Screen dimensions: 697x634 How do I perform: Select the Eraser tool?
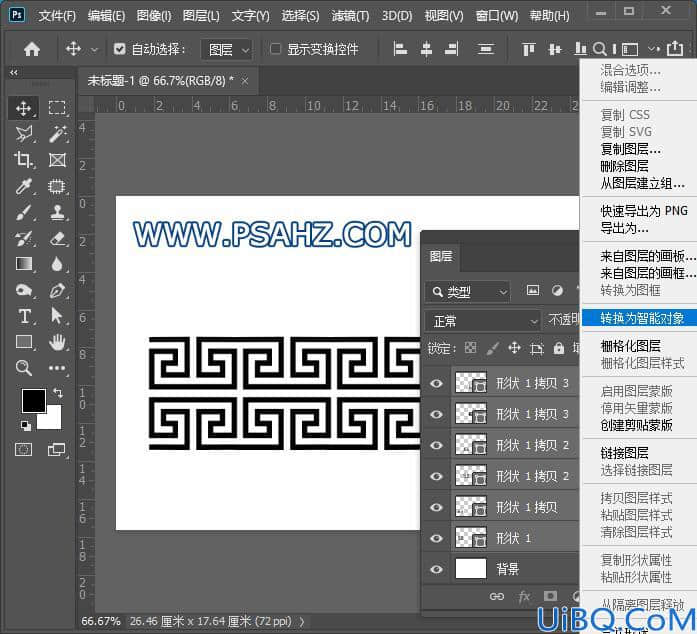point(57,239)
